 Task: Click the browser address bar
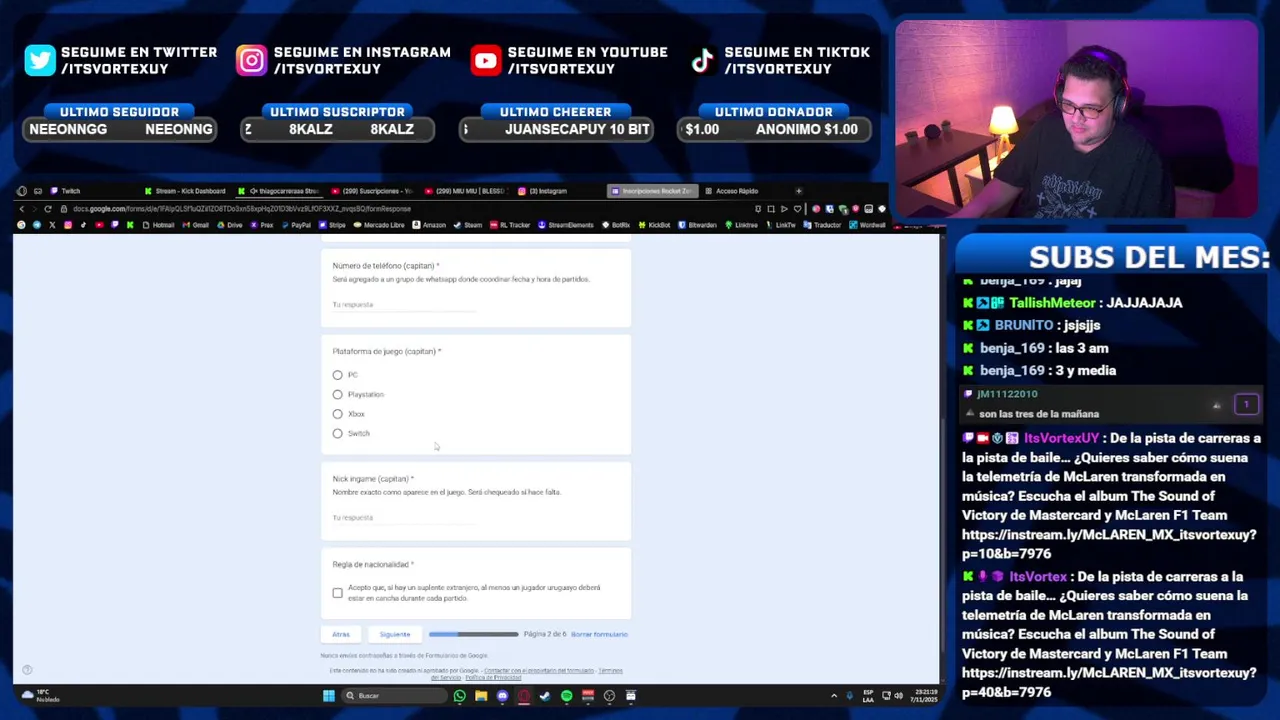click(x=400, y=209)
